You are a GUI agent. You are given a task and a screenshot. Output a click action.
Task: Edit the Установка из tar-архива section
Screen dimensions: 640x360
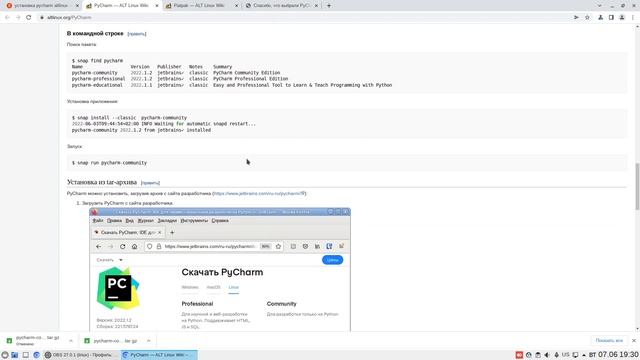click(150, 183)
